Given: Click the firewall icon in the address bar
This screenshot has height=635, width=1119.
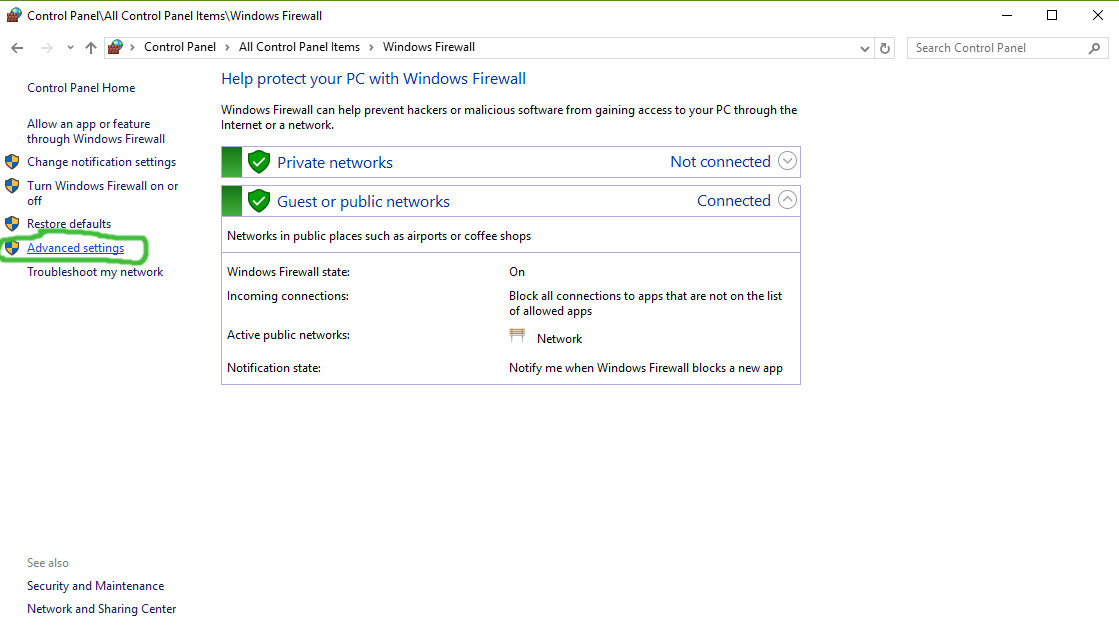Looking at the screenshot, I should [115, 47].
